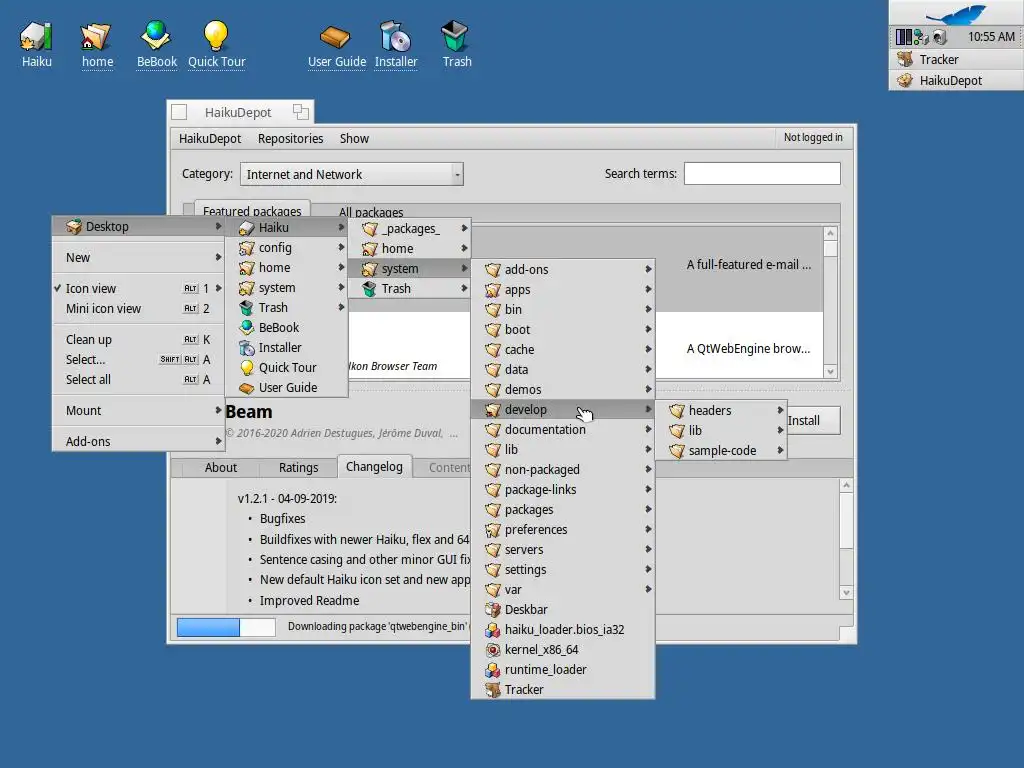Screen dimensions: 1024x768
Task: Choose kernel_x86_64 in system menu
Action: (562, 649)
